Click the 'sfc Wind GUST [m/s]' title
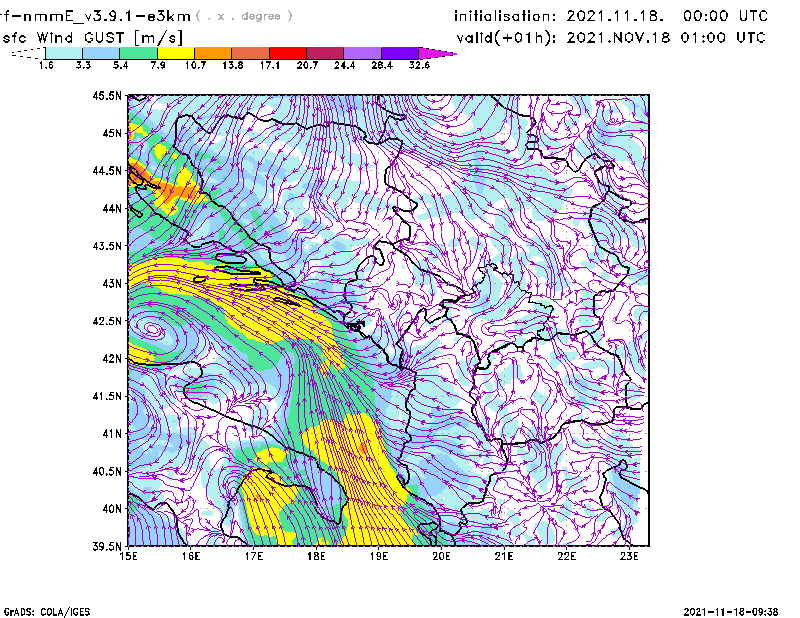Screen dimensions: 800x618 (92, 38)
